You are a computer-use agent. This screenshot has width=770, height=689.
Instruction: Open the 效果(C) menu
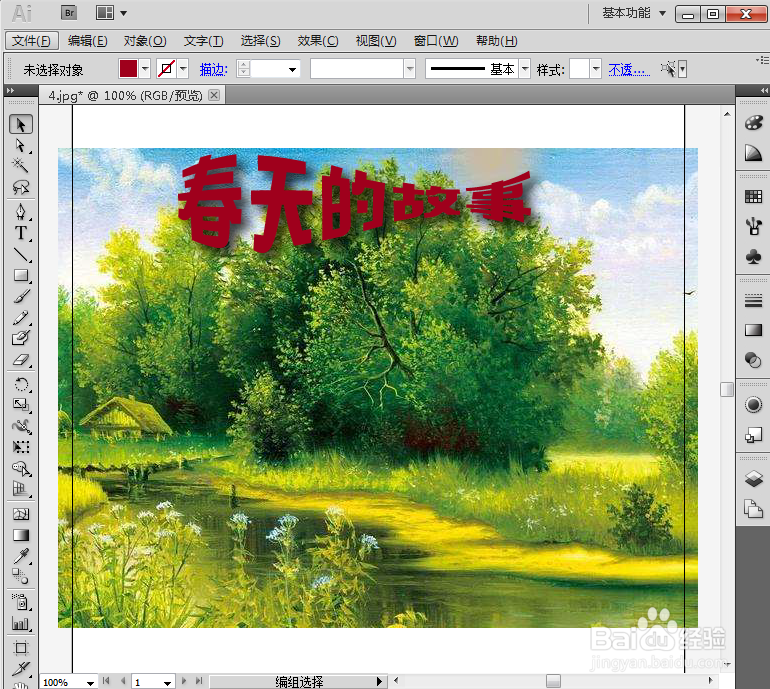pyautogui.click(x=318, y=41)
